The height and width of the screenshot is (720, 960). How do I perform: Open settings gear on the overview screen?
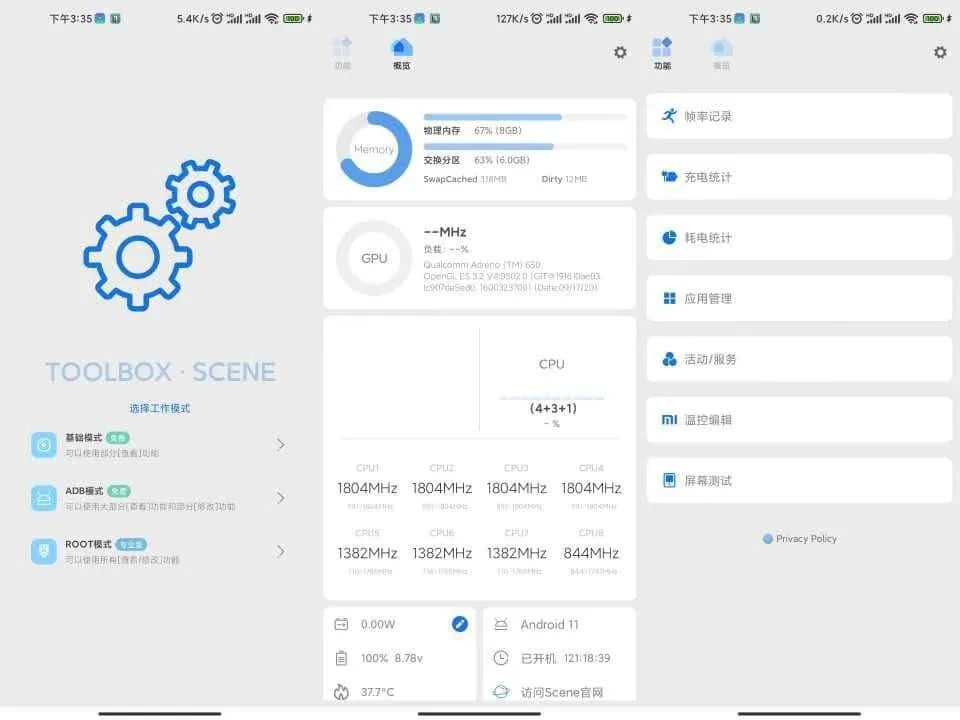coord(620,52)
